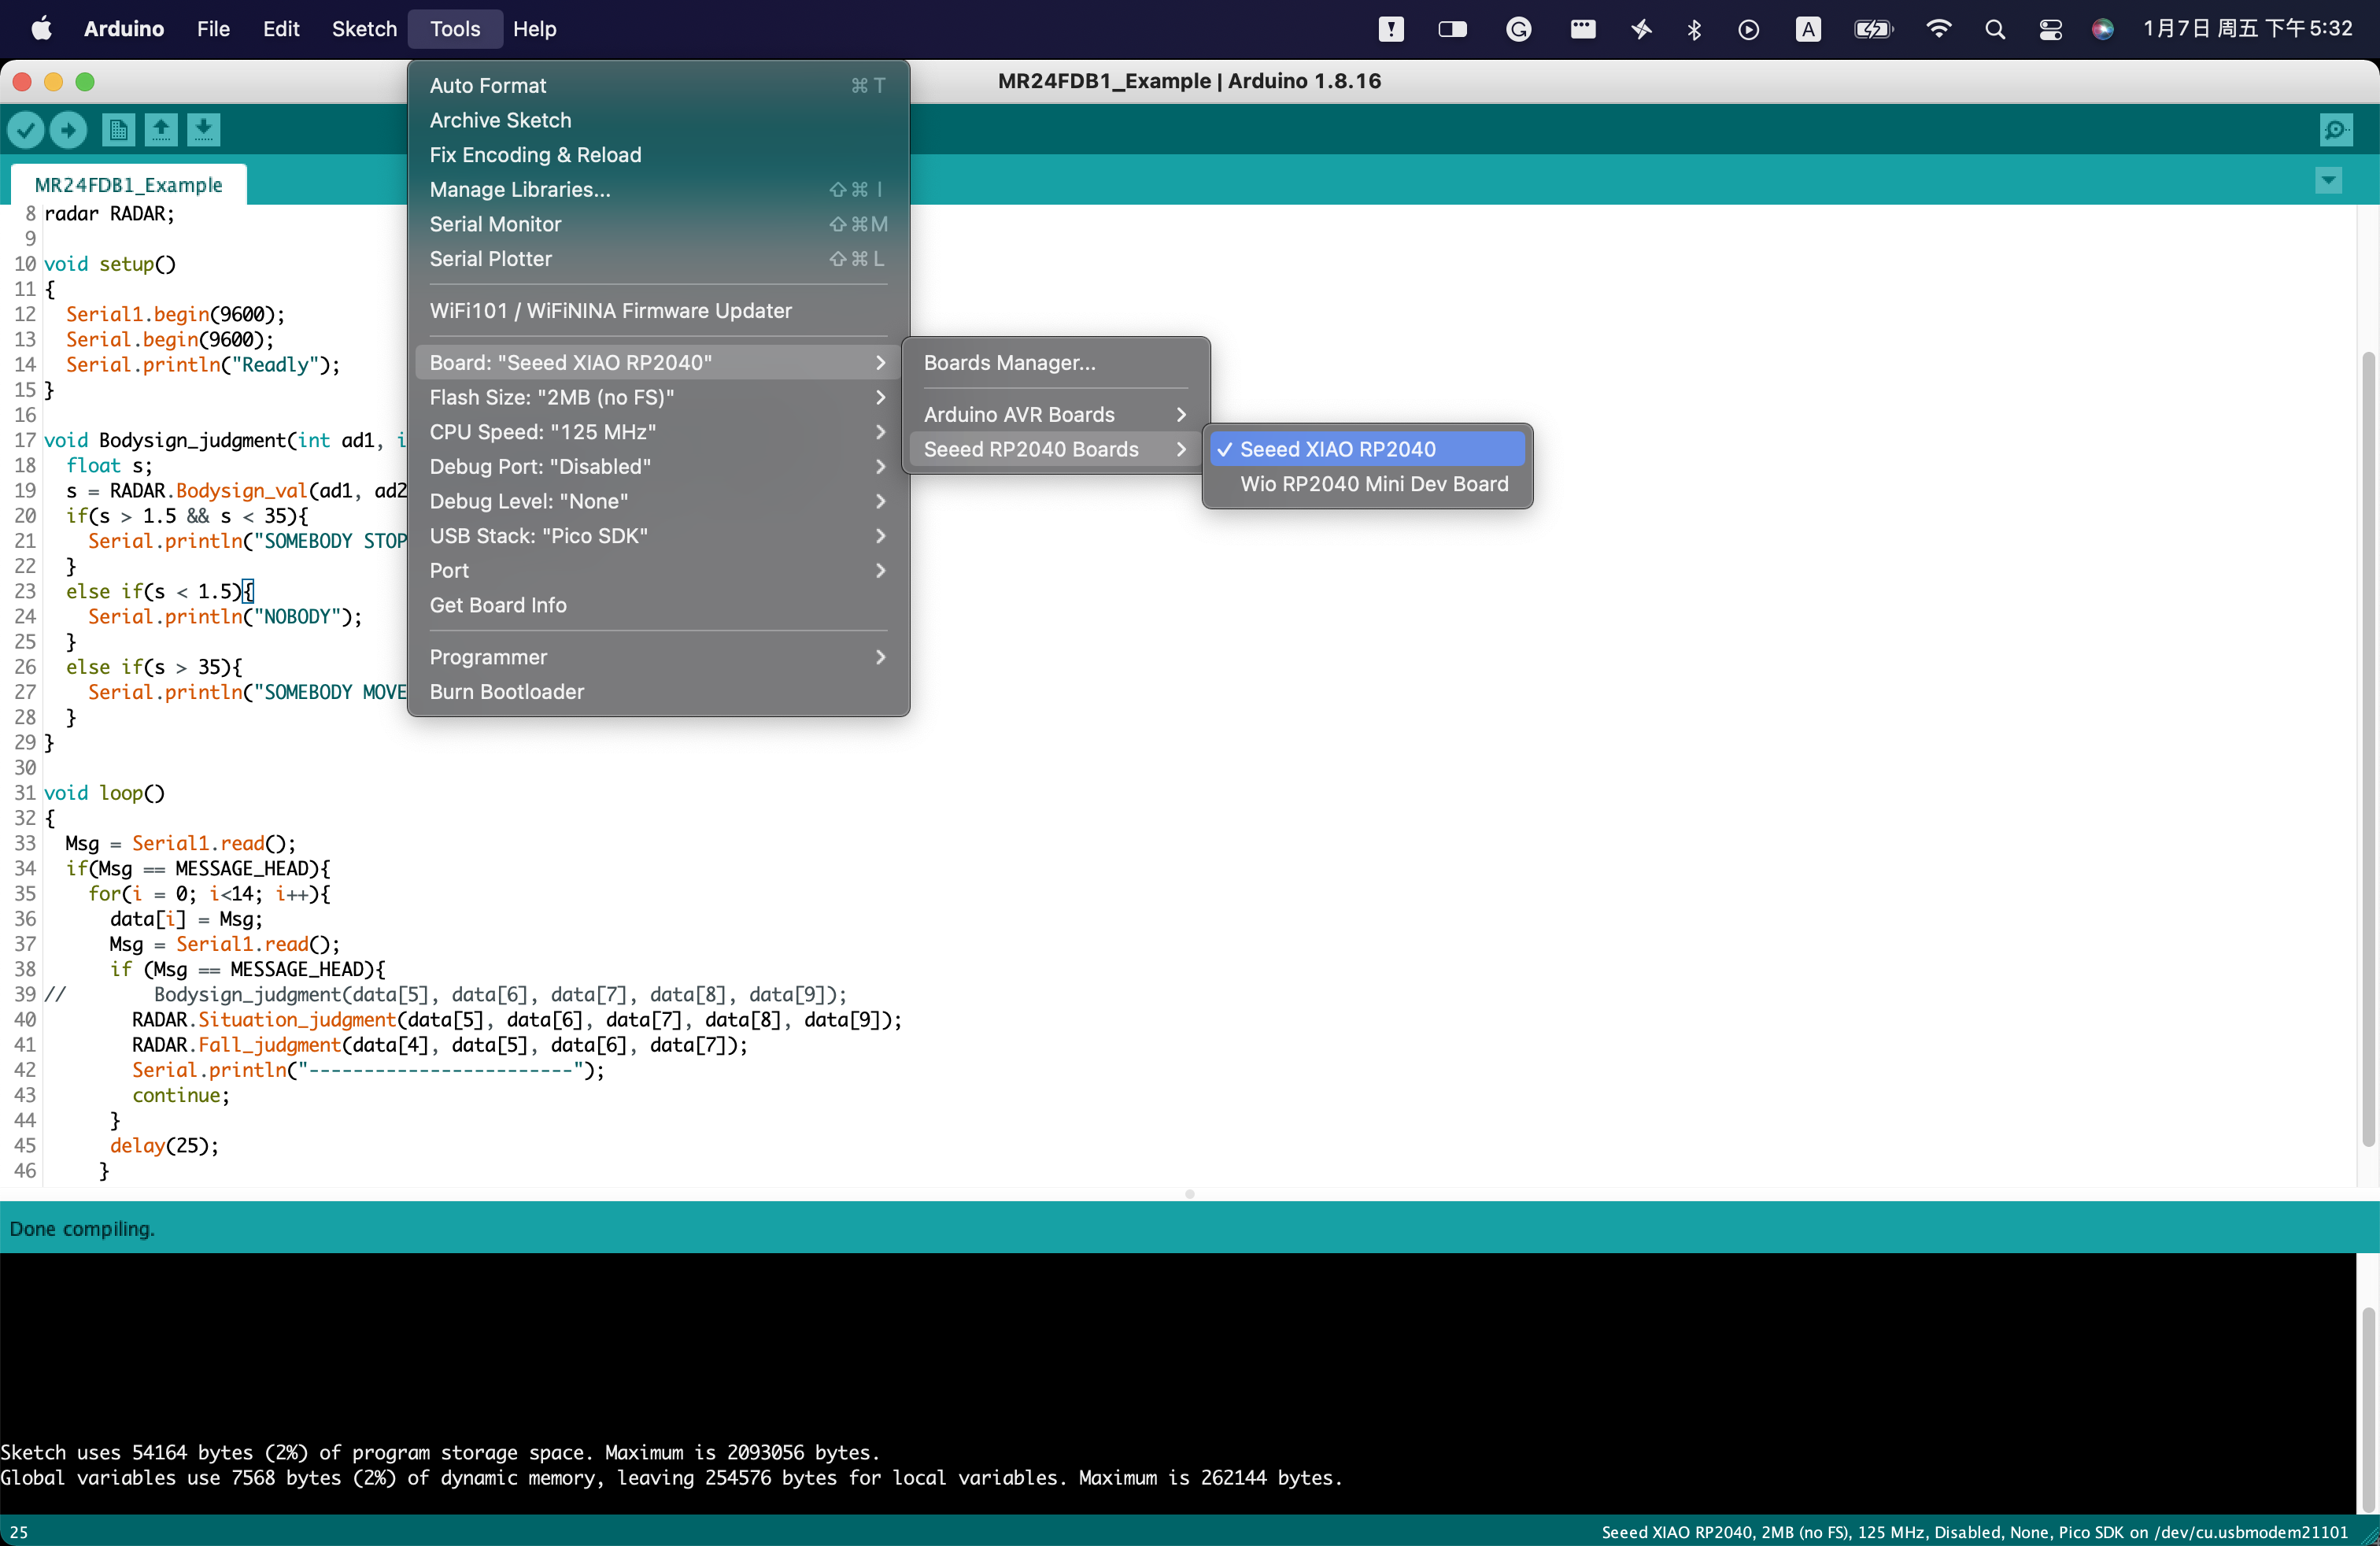Click the Upload arrow toolbar icon
Screen dimensions: 2380x1546
(x=68, y=130)
